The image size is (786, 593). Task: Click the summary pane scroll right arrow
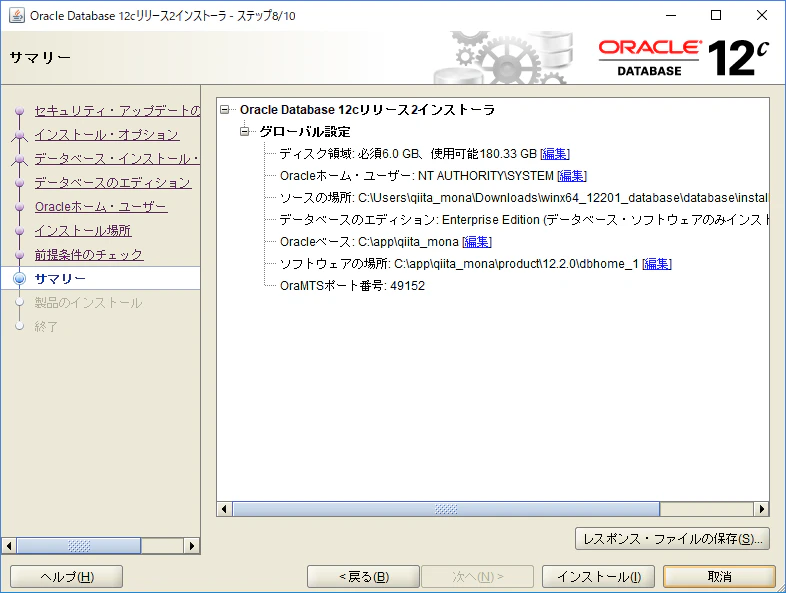(x=761, y=509)
